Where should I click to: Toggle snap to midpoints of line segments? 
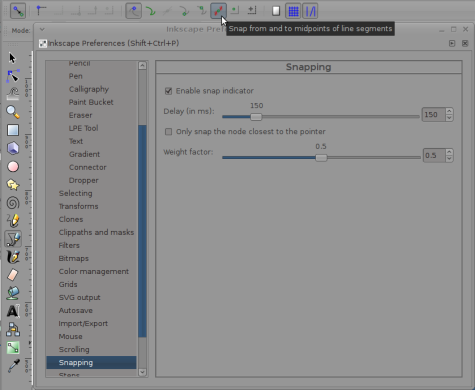[218, 11]
